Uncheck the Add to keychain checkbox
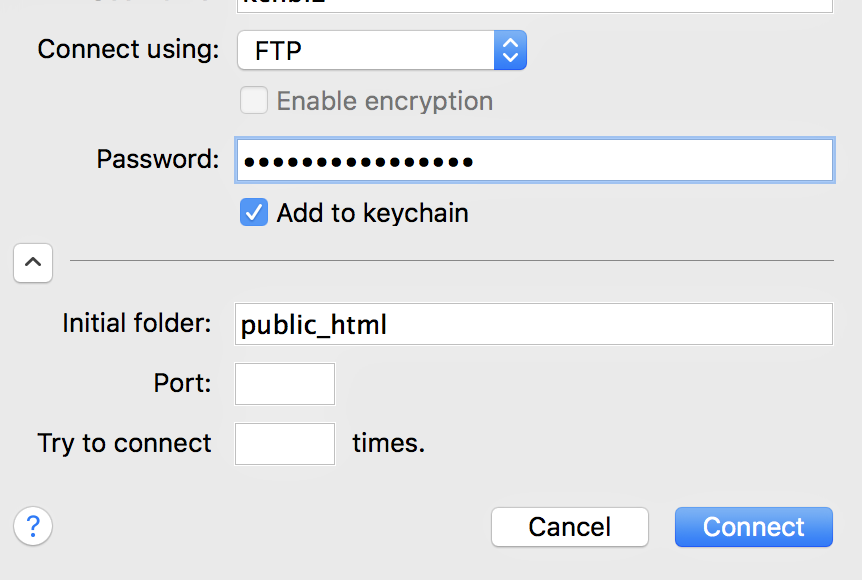862x580 pixels. [x=253, y=212]
